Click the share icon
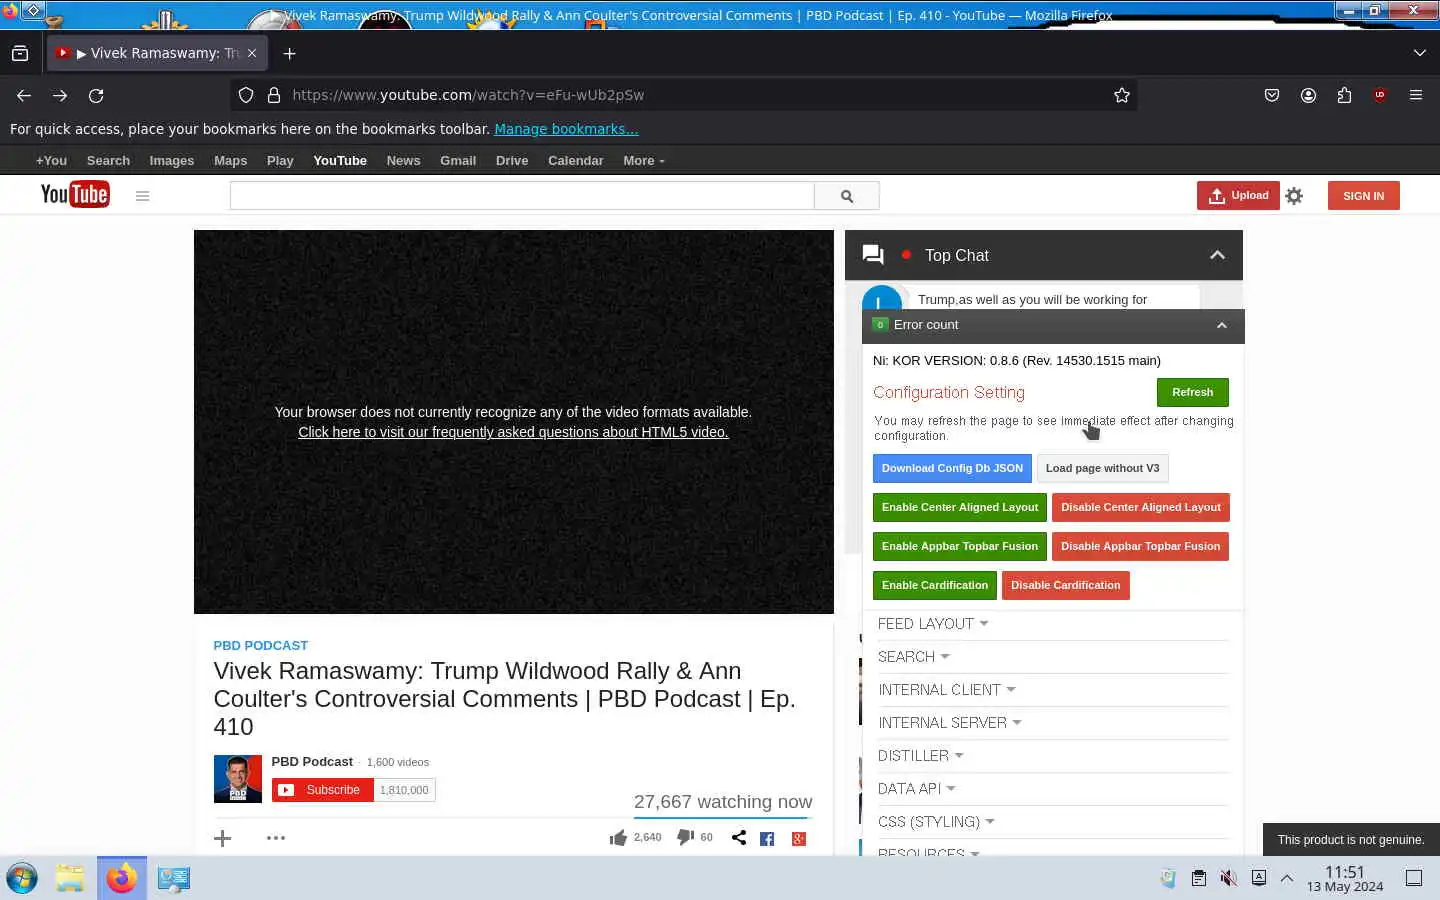This screenshot has height=900, width=1440. (739, 837)
